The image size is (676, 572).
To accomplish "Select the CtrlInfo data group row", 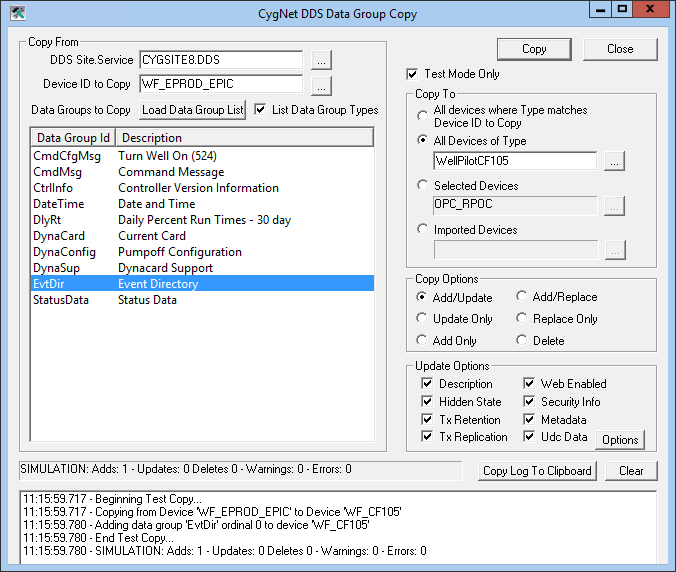I will tap(203, 188).
